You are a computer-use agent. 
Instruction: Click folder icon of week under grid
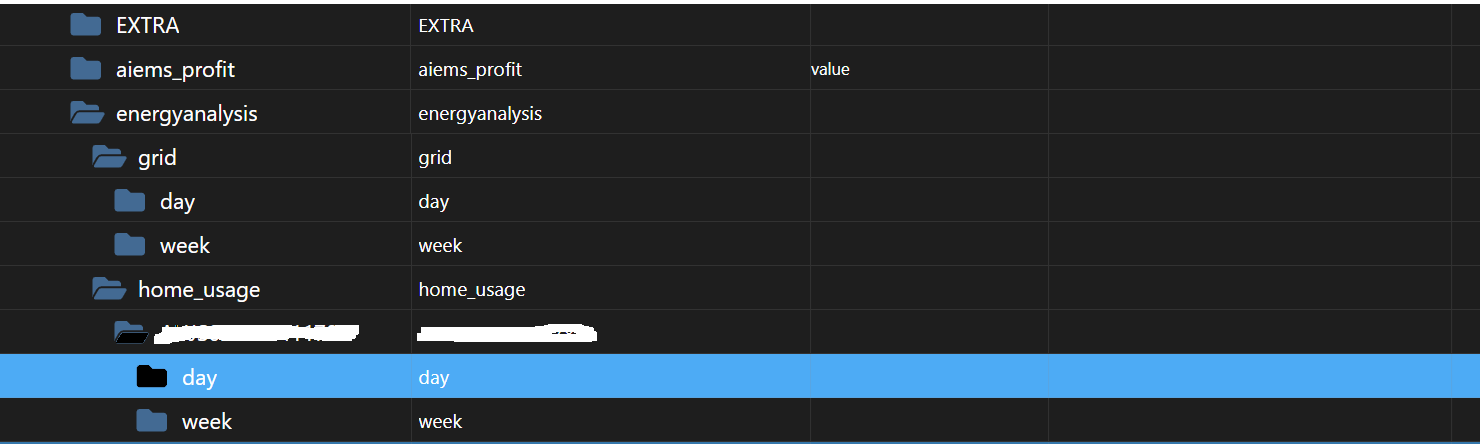[130, 245]
